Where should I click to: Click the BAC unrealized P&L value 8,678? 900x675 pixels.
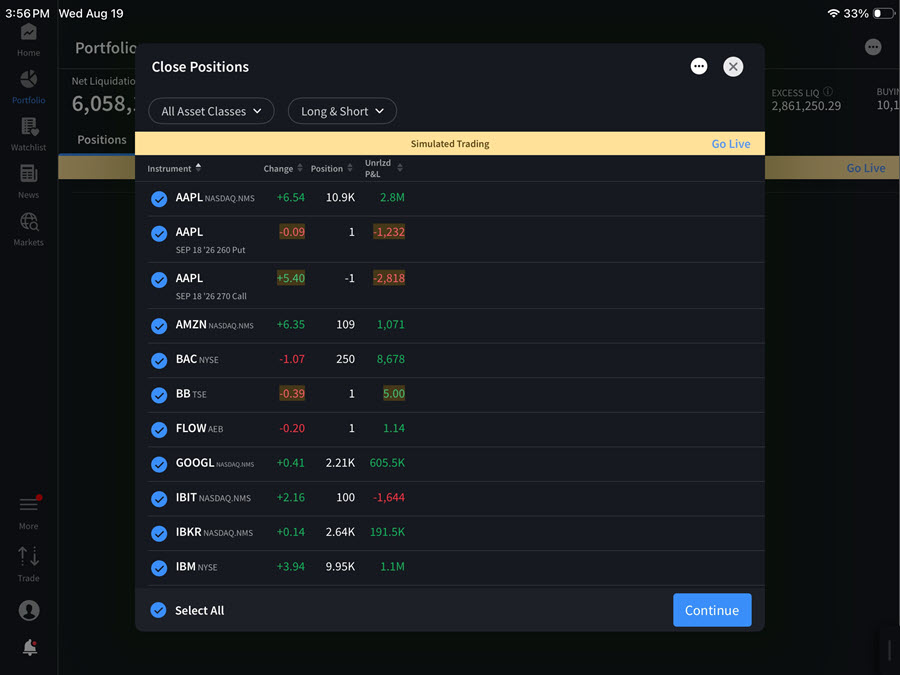[x=390, y=359]
